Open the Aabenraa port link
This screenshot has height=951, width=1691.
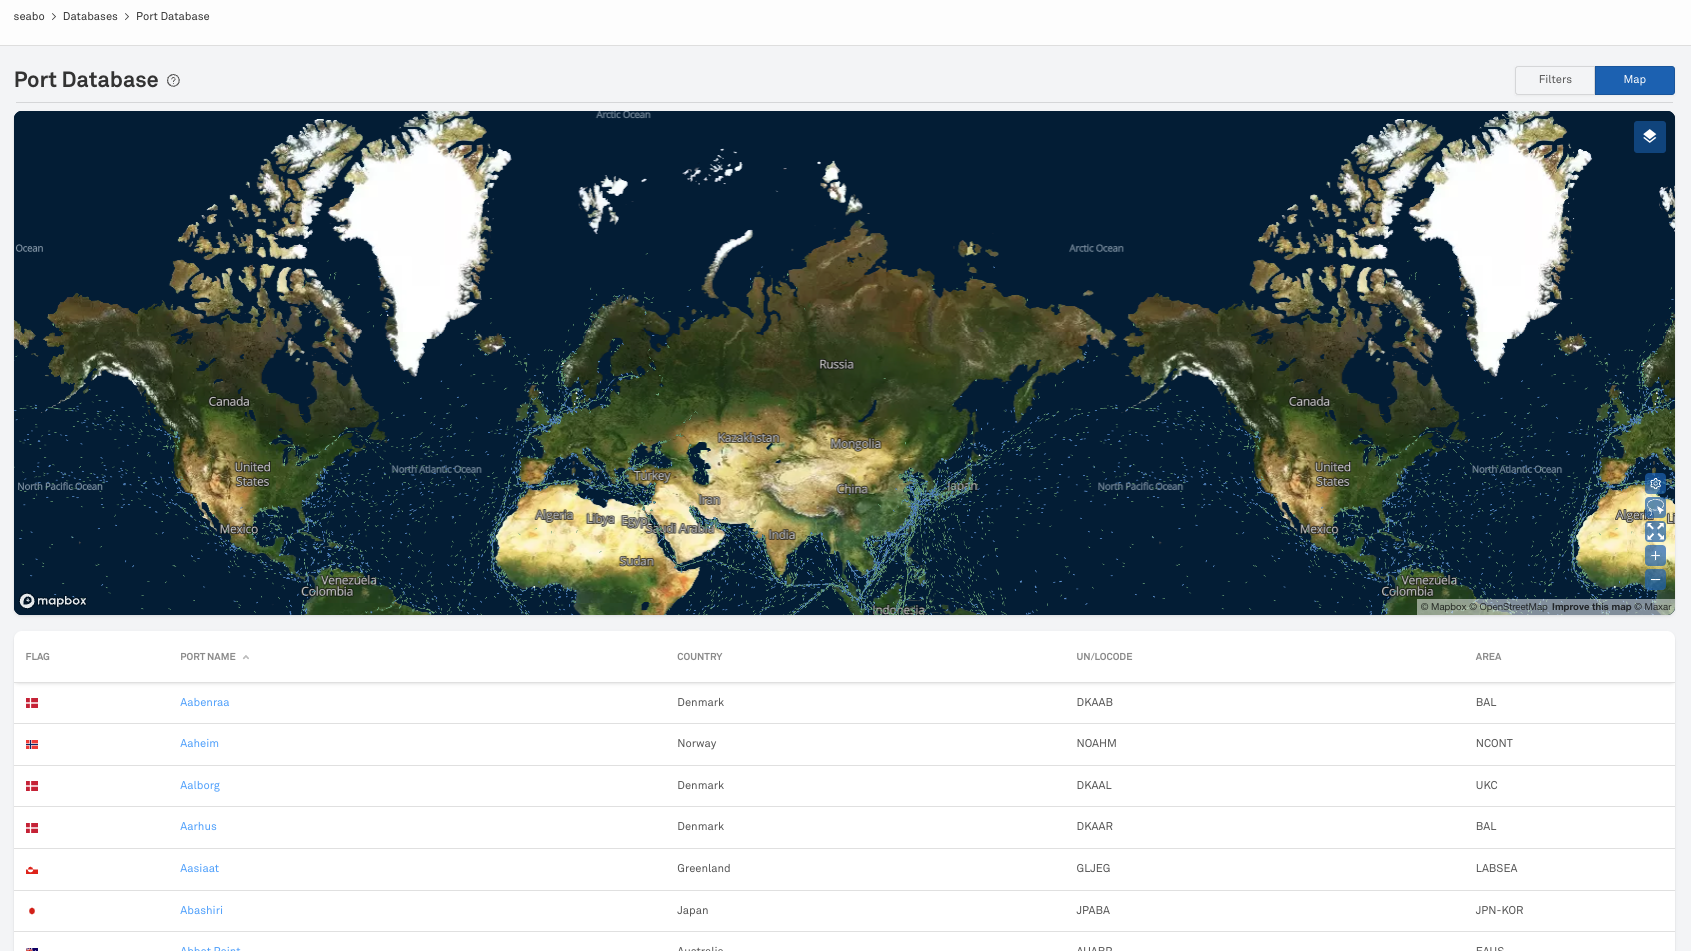204,703
